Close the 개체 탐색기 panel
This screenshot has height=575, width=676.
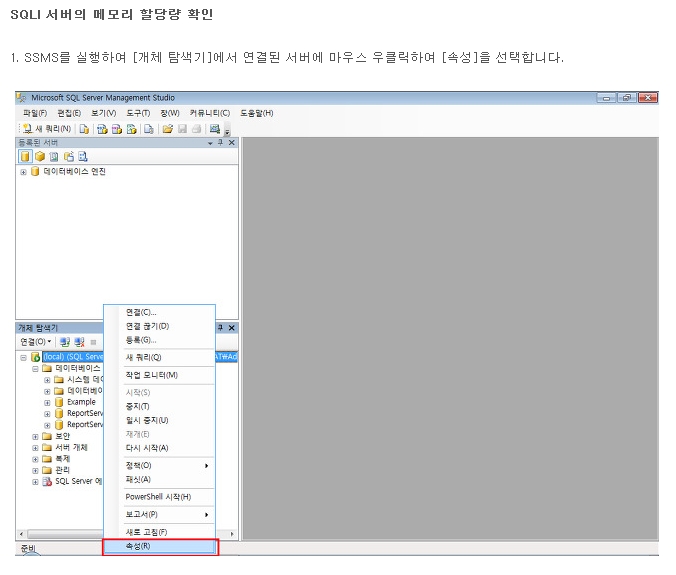[232, 328]
